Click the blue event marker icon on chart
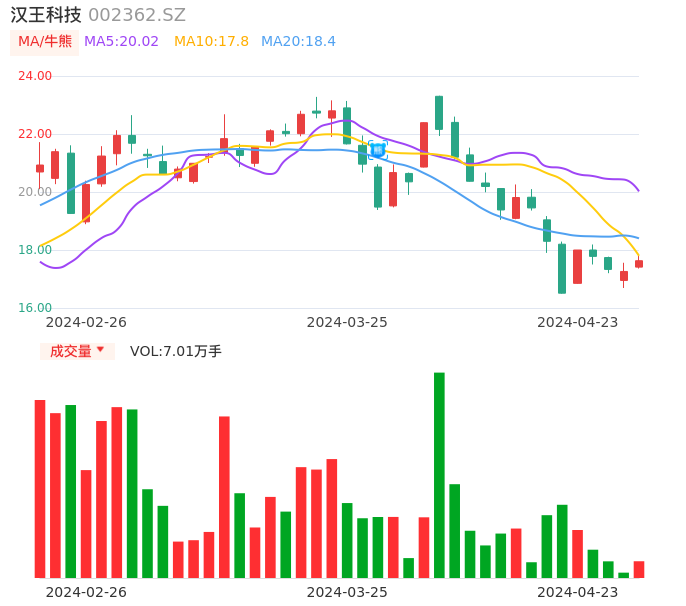The height and width of the screenshot is (606, 686). point(377,150)
